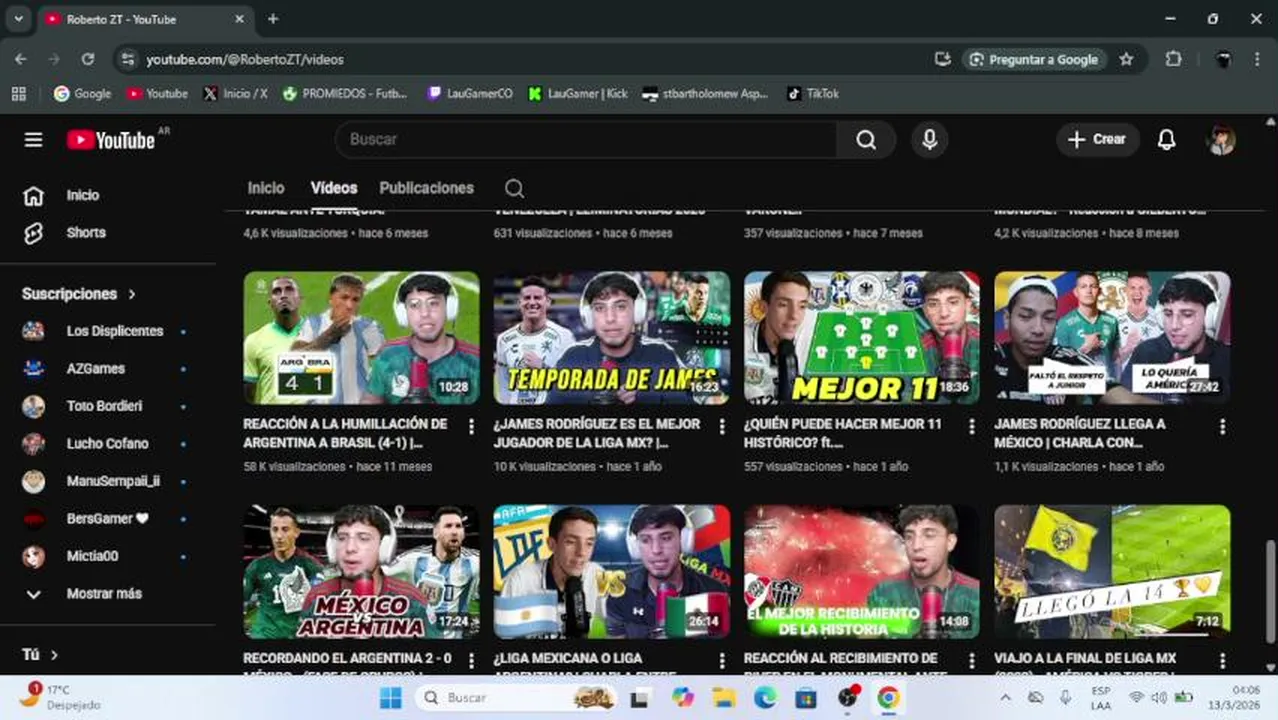Switch to Inicio channel tab

pyautogui.click(x=266, y=188)
